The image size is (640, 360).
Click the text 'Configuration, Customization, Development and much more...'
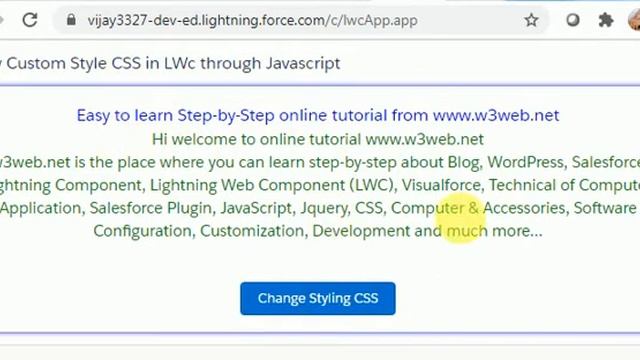click(x=318, y=231)
